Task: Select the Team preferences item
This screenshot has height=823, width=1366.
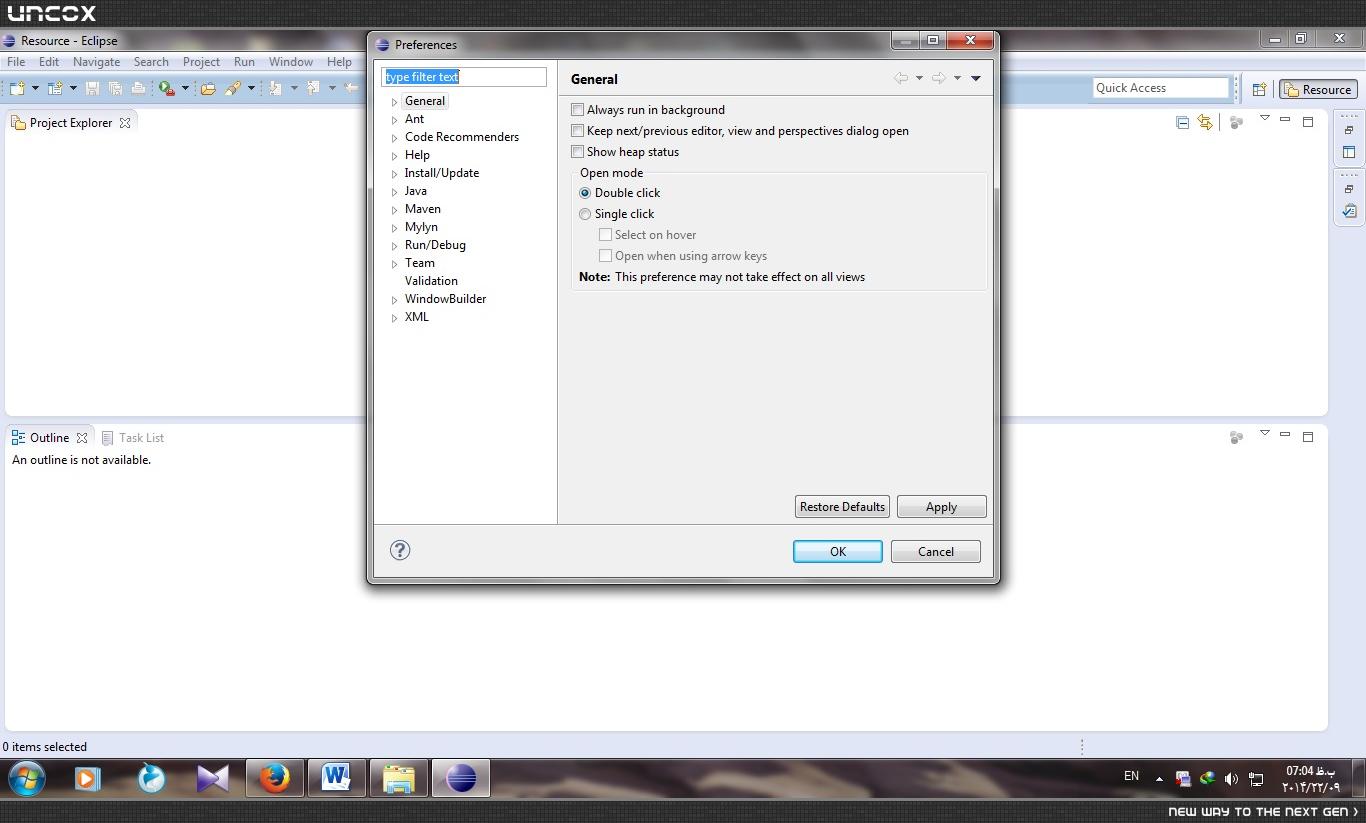Action: [420, 263]
